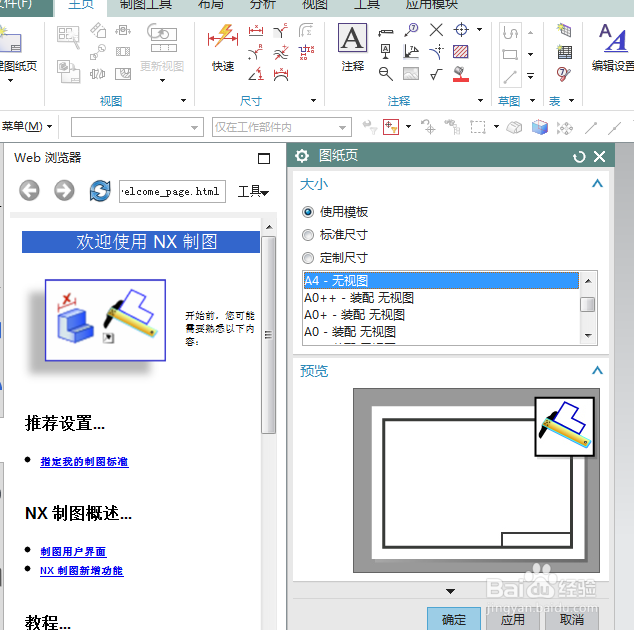Collapse the 预览 section
The width and height of the screenshot is (634, 630).
(597, 370)
